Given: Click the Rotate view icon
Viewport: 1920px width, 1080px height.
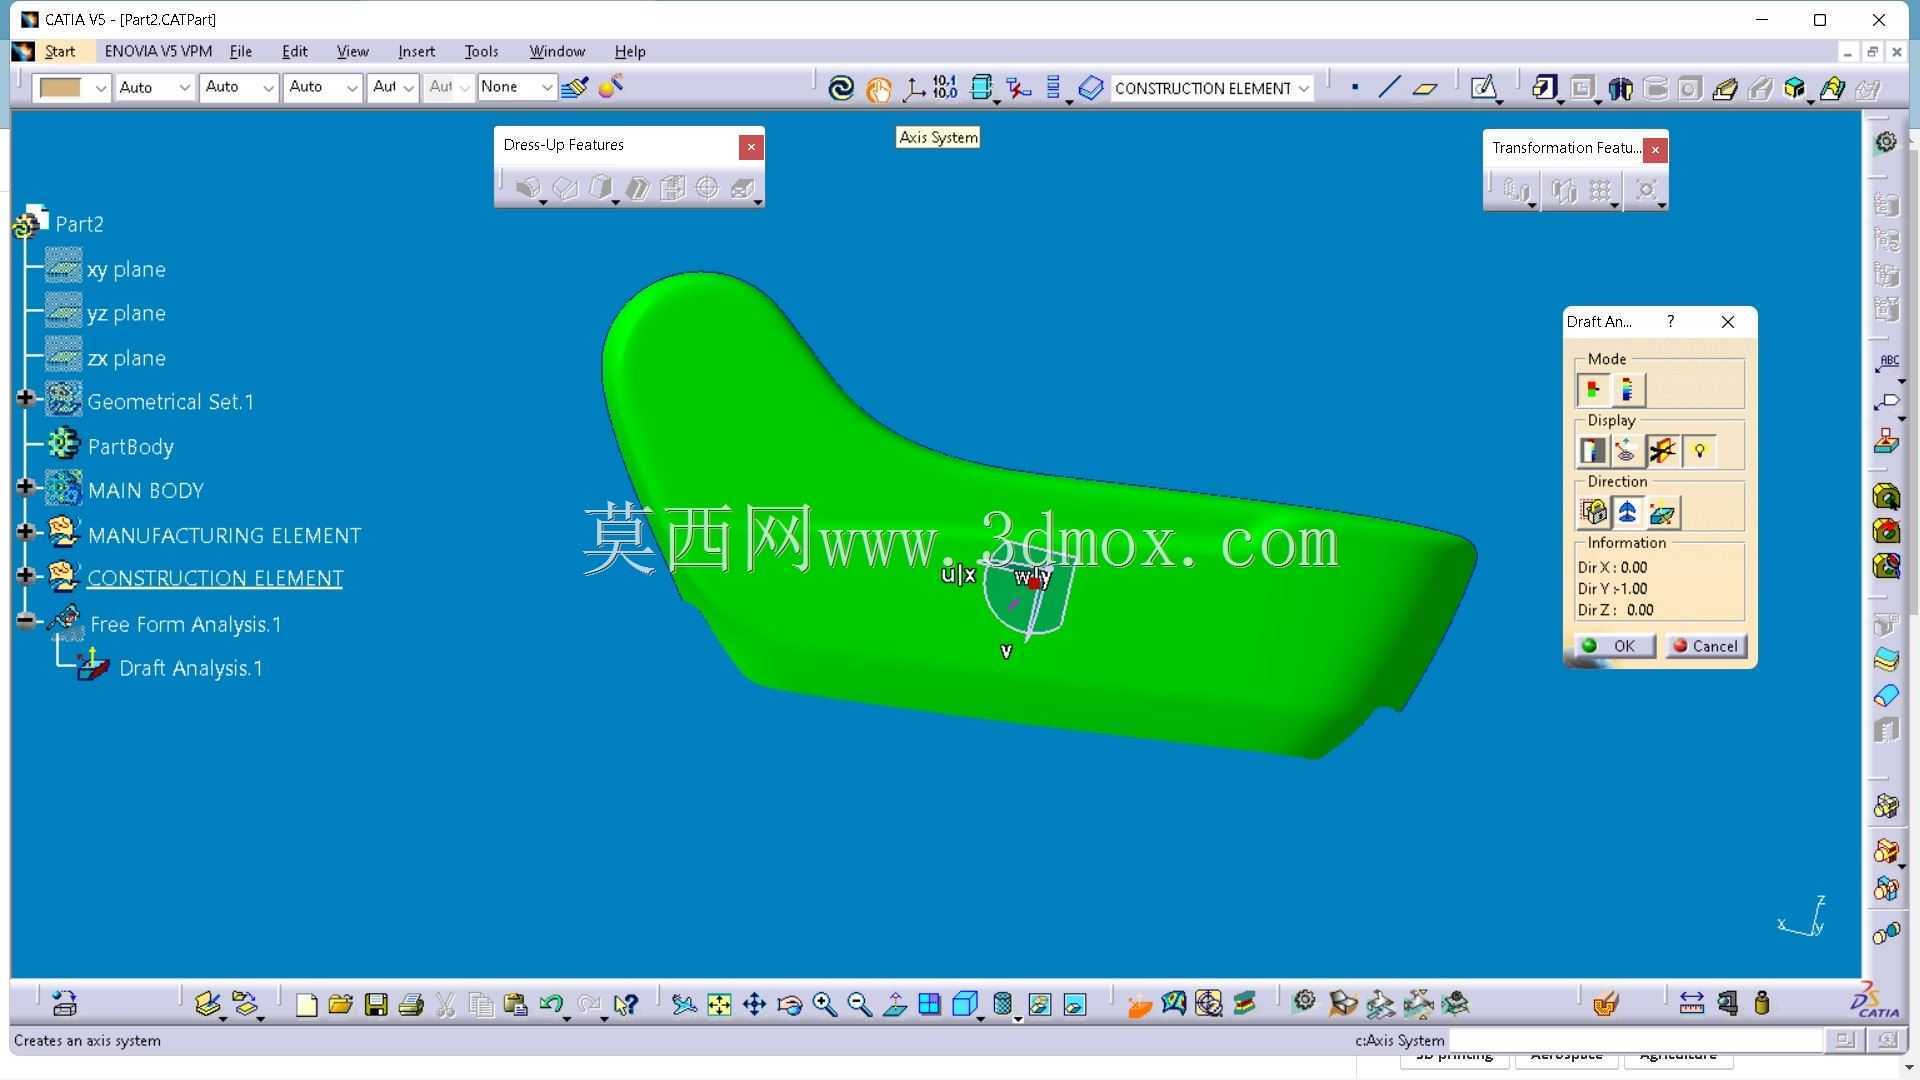Looking at the screenshot, I should [x=789, y=1004].
